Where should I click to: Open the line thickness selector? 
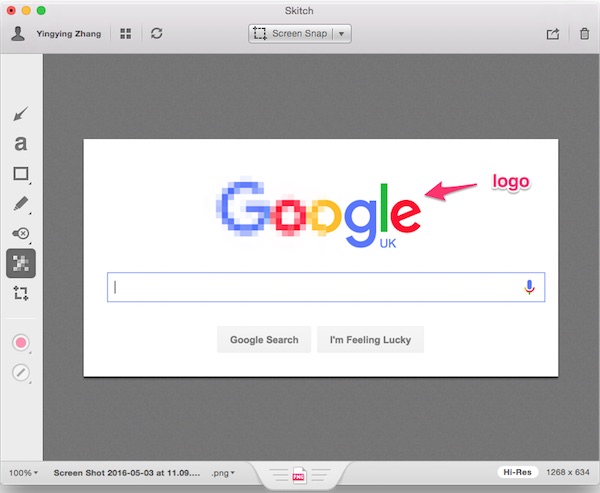point(21,372)
